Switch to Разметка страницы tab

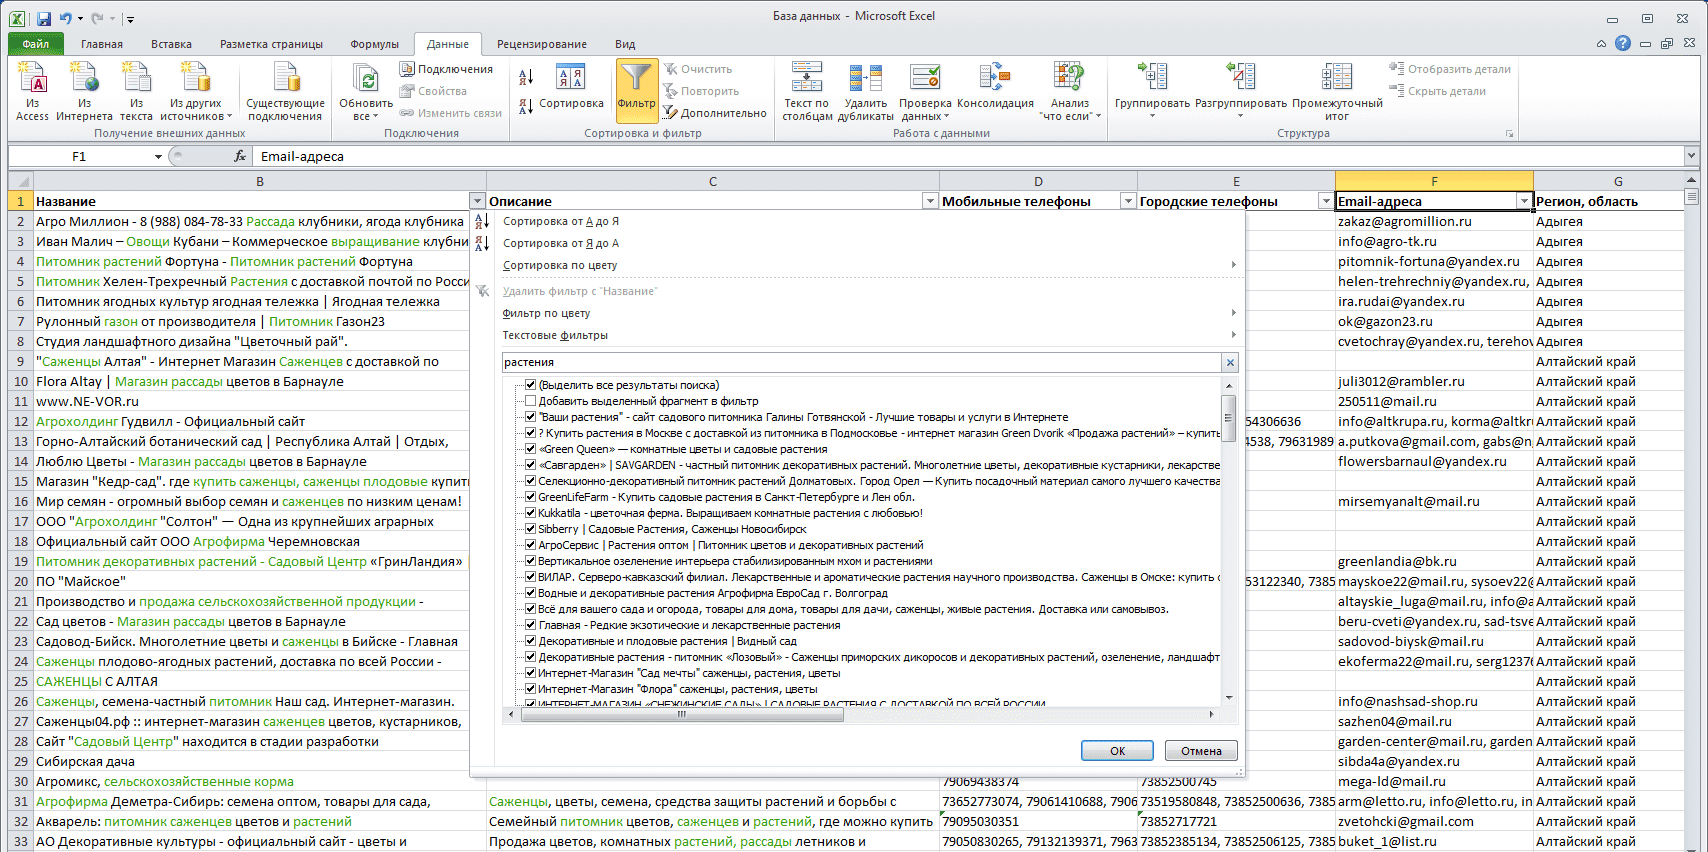coord(271,44)
